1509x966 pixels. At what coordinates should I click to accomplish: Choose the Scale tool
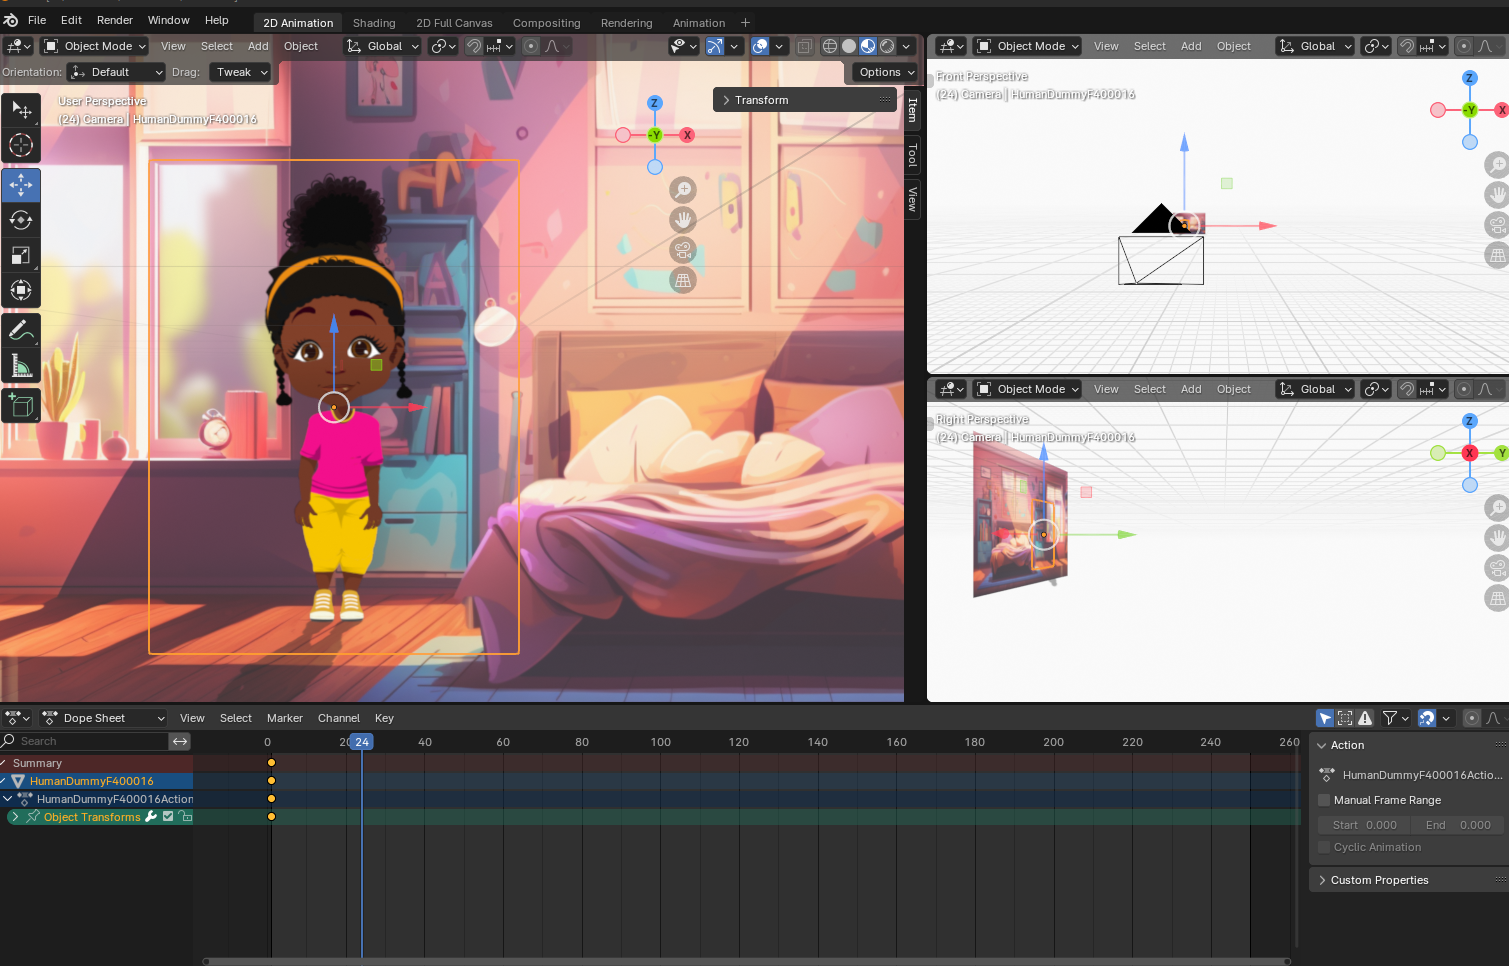tap(21, 256)
